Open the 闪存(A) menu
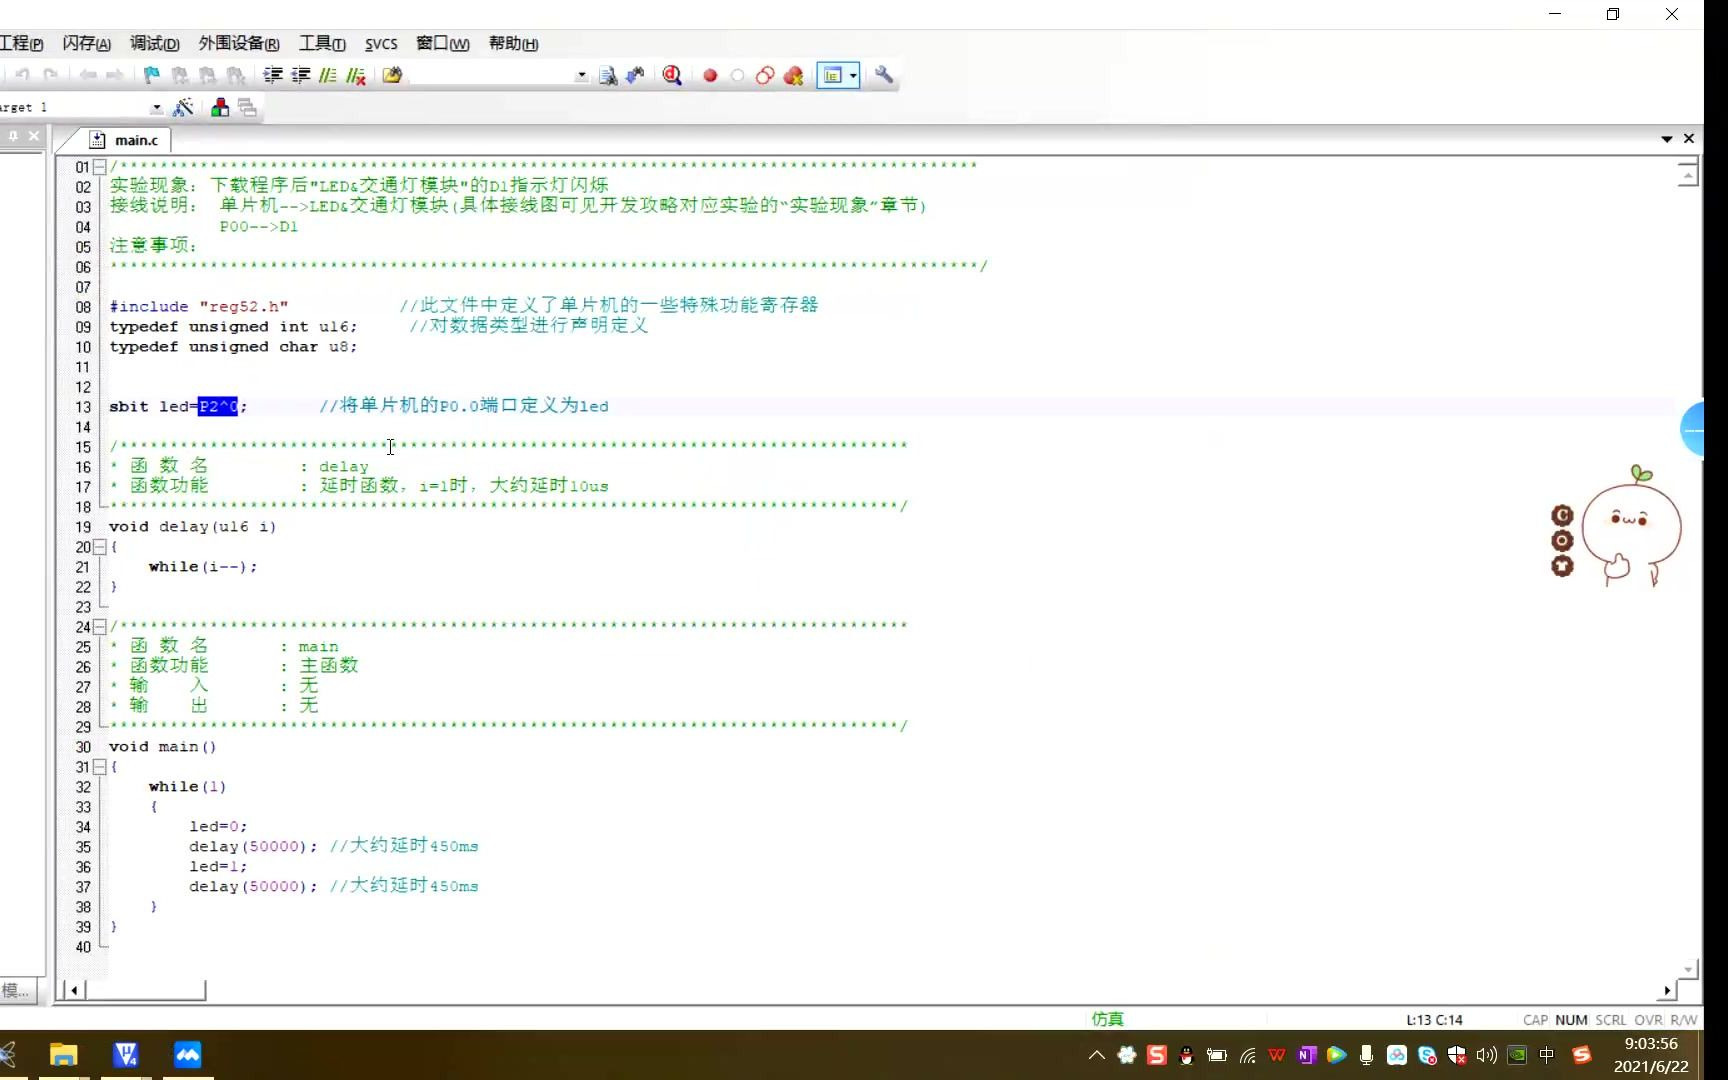This screenshot has width=1728, height=1080. pyautogui.click(x=86, y=43)
